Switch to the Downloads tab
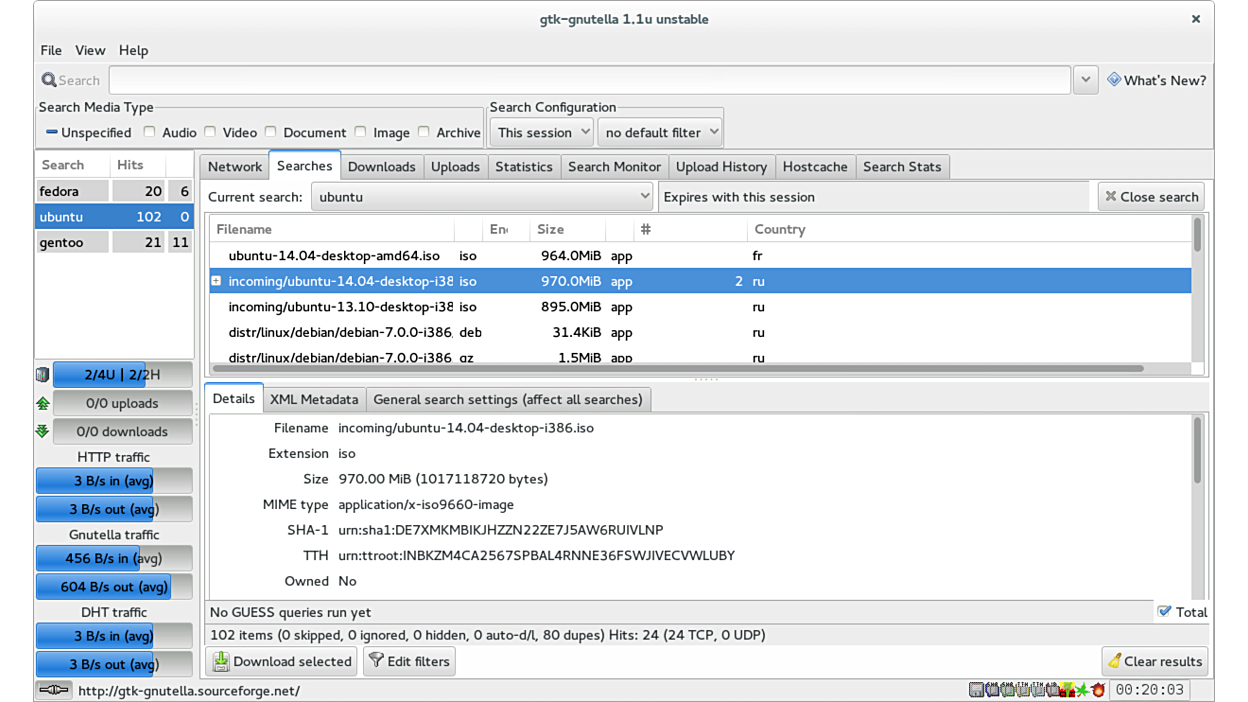This screenshot has height=702, width=1248. [x=381, y=167]
